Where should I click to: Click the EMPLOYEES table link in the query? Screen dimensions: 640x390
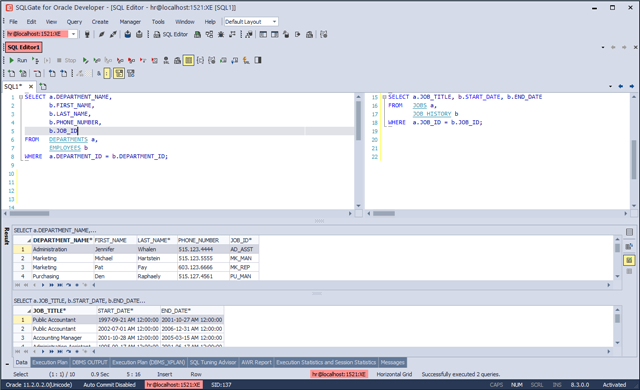coord(65,148)
